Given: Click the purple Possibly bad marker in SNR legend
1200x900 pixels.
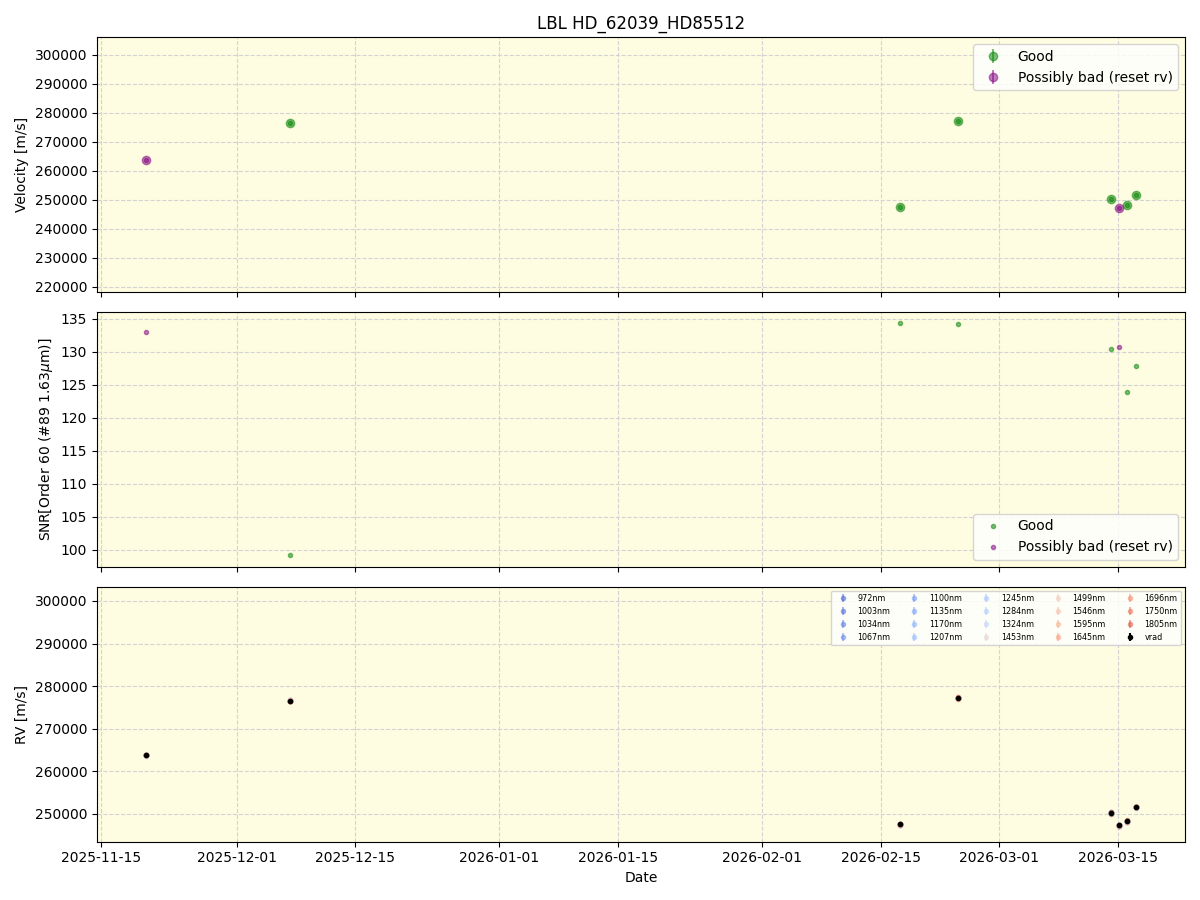Looking at the screenshot, I should 993,547.
